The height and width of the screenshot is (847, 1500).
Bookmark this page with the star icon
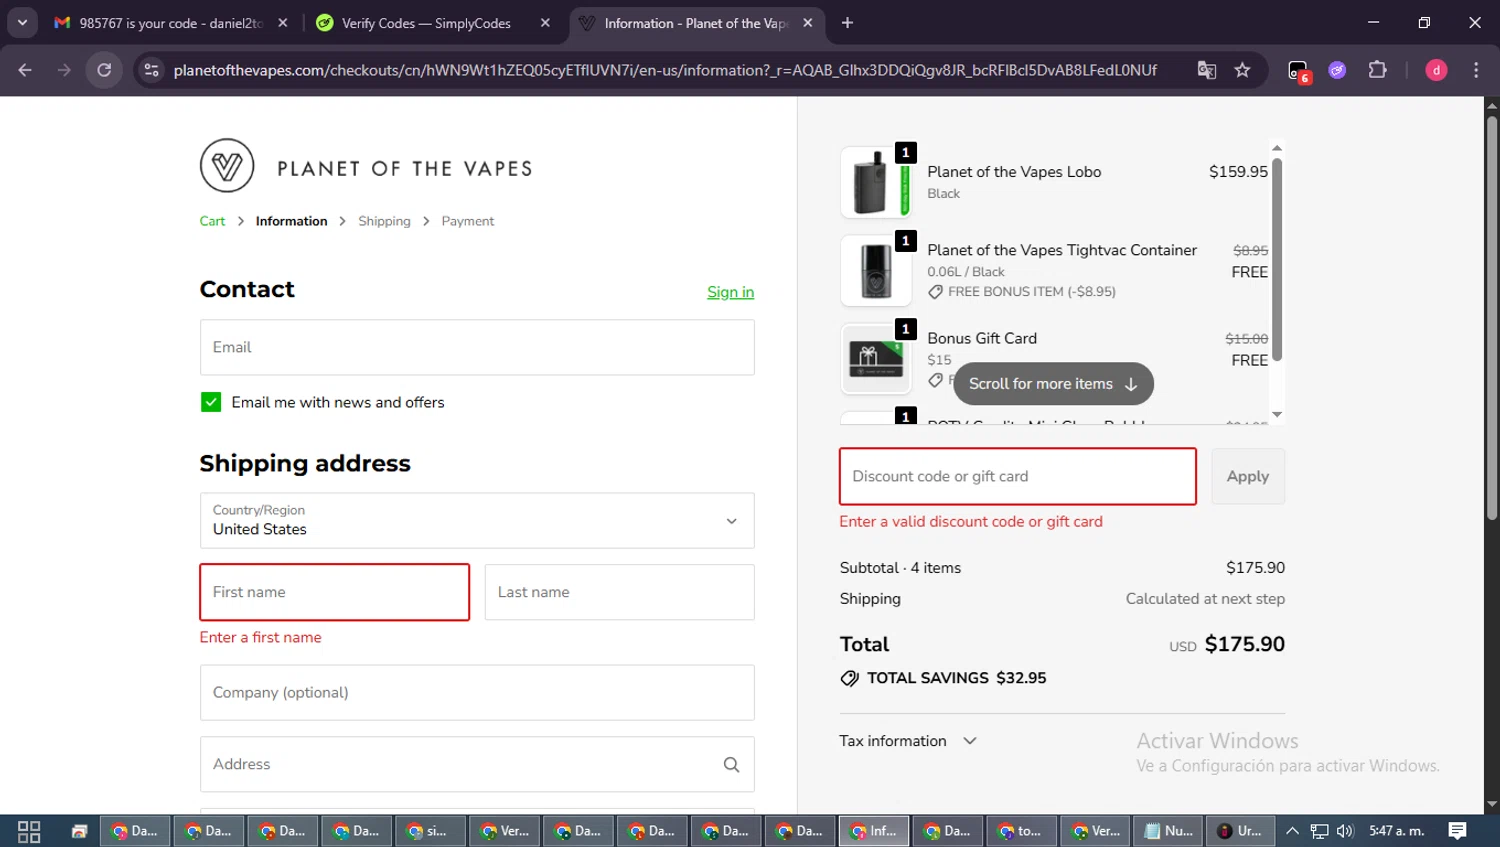[x=1242, y=70]
